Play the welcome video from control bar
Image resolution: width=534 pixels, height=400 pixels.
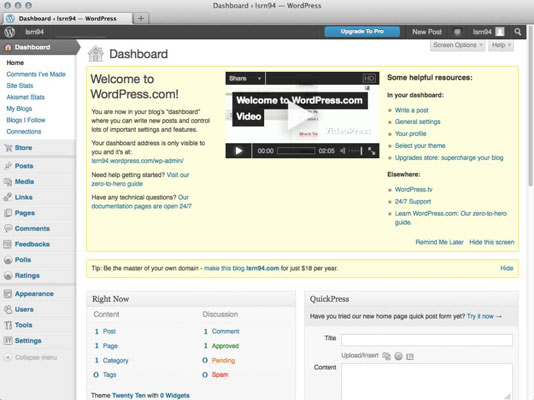tap(238, 150)
